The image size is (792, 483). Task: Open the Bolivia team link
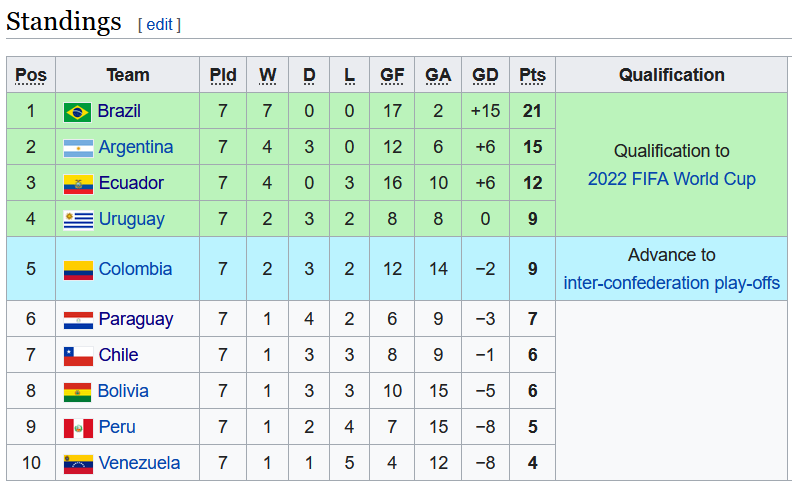click(123, 391)
